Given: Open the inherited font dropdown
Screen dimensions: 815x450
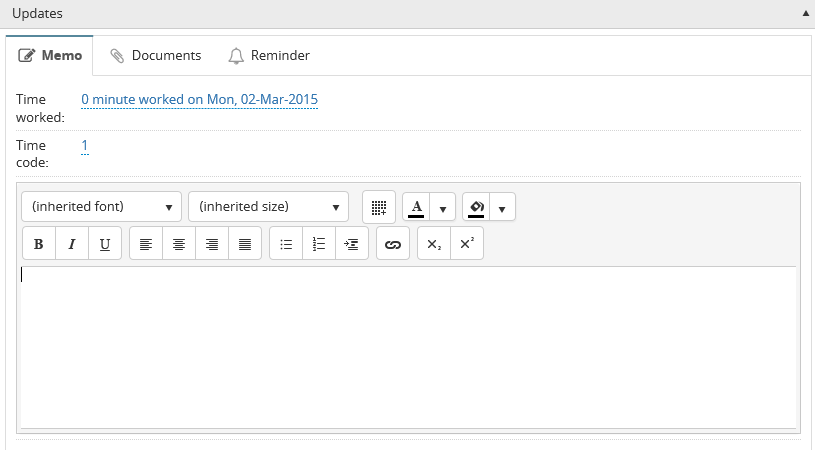Looking at the screenshot, I should click(x=101, y=207).
